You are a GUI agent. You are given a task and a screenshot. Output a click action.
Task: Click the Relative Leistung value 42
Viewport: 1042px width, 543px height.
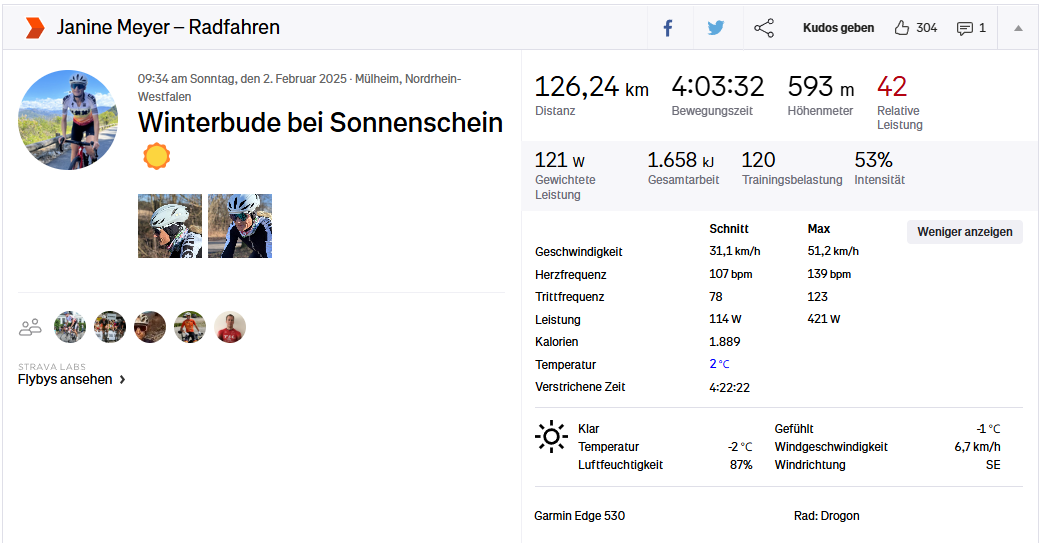coord(891,87)
